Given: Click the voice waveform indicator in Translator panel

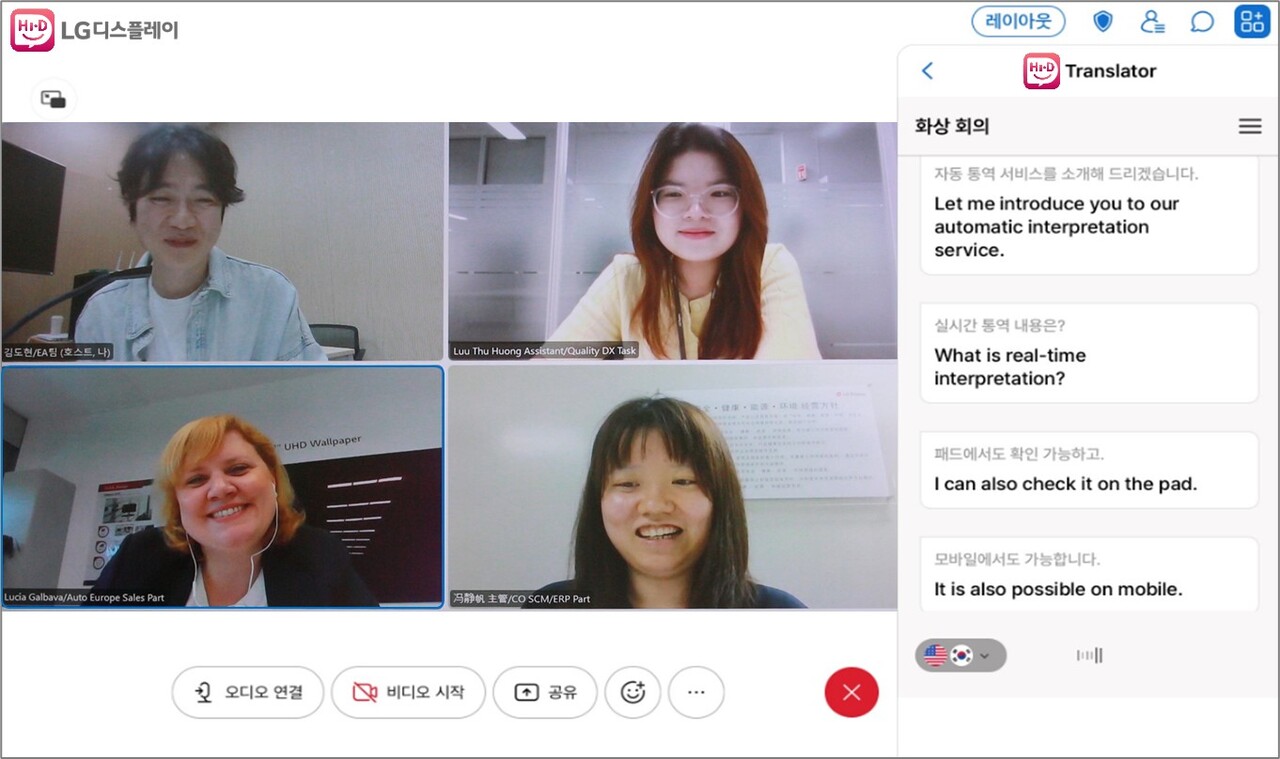Looking at the screenshot, I should tap(1090, 655).
